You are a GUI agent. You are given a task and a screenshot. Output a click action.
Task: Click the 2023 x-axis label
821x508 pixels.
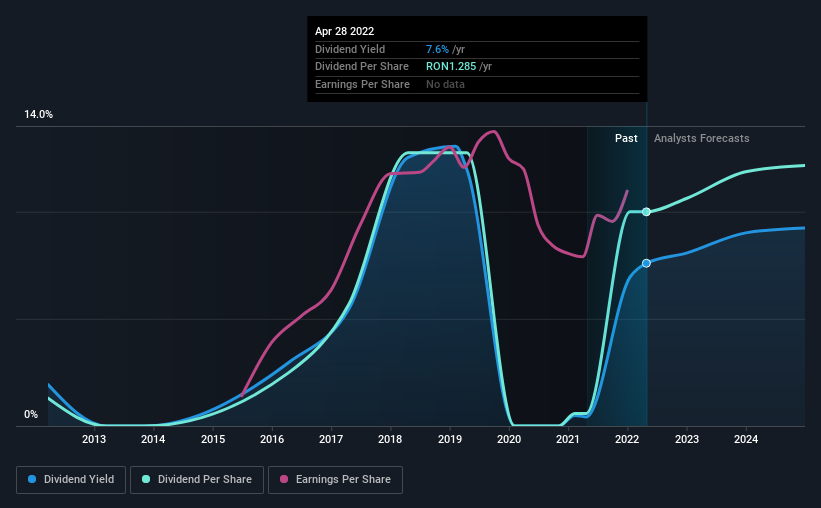click(x=686, y=439)
